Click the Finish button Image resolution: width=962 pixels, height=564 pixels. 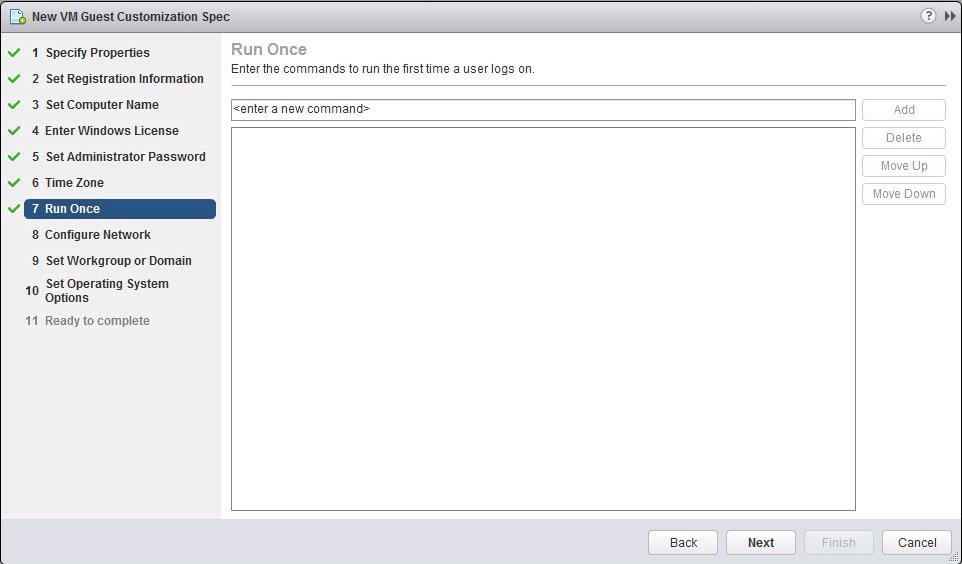(x=839, y=543)
